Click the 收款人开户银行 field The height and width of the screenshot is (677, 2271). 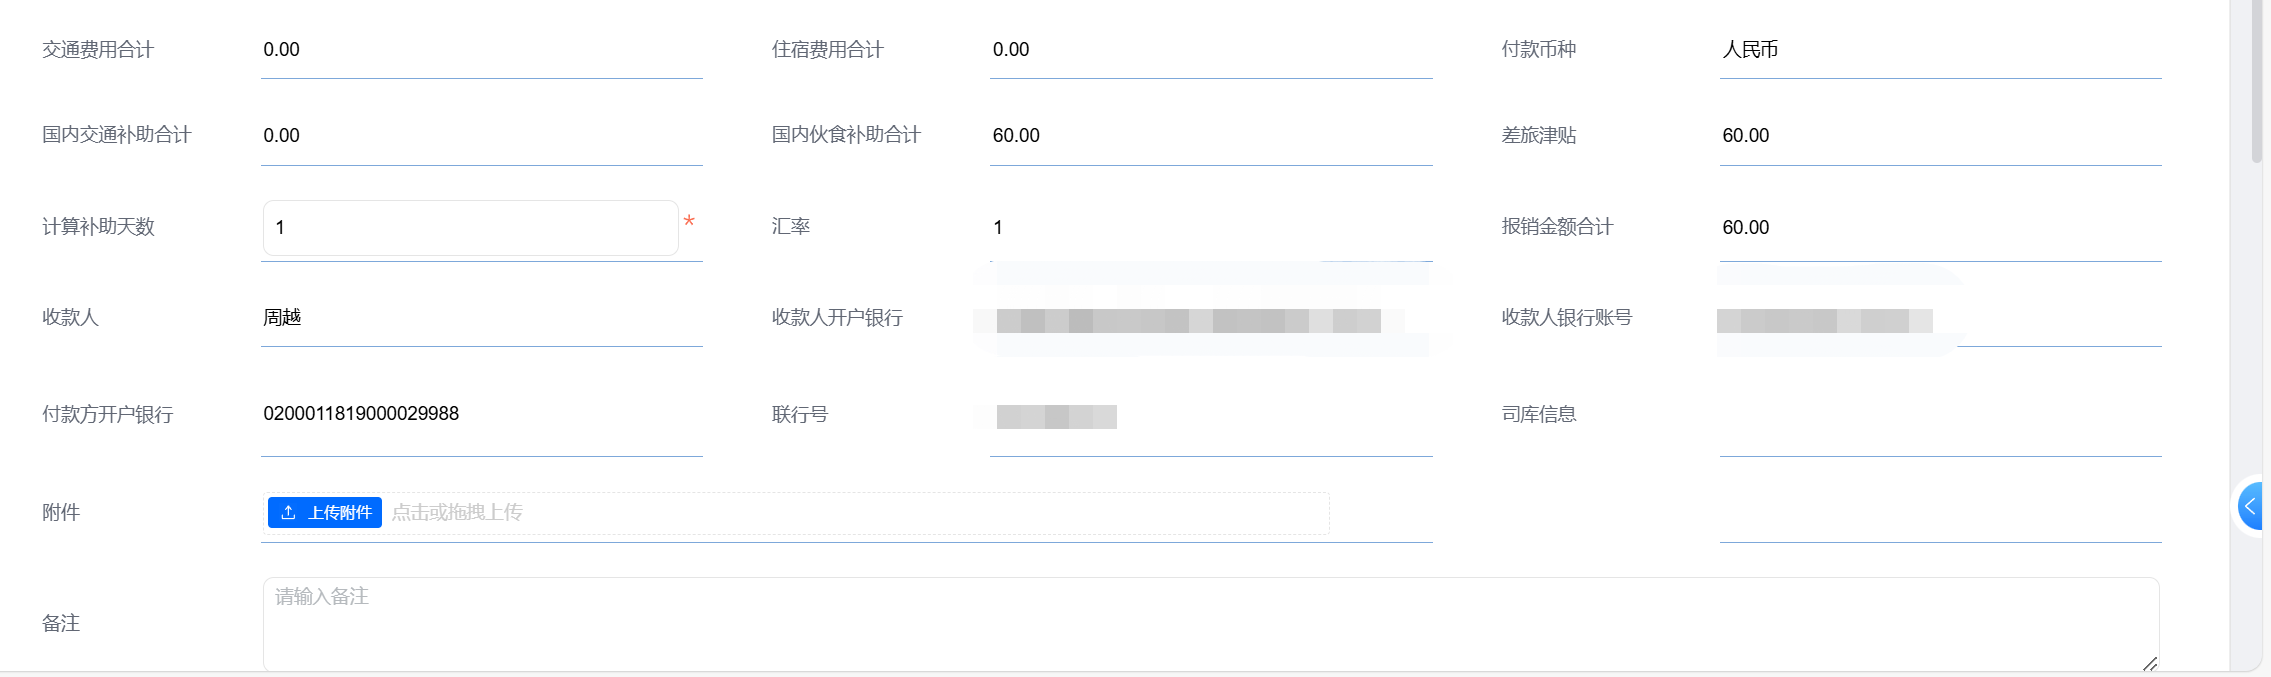[x=1211, y=318]
